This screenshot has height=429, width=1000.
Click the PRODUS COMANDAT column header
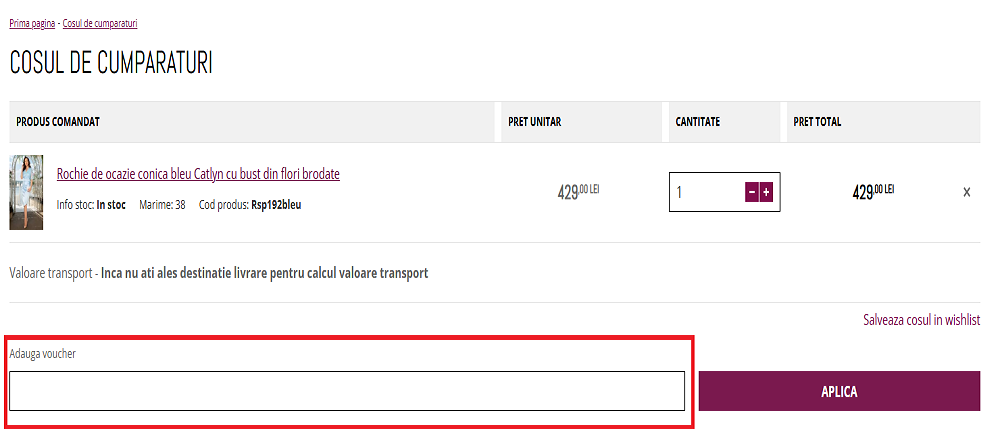pos(58,122)
